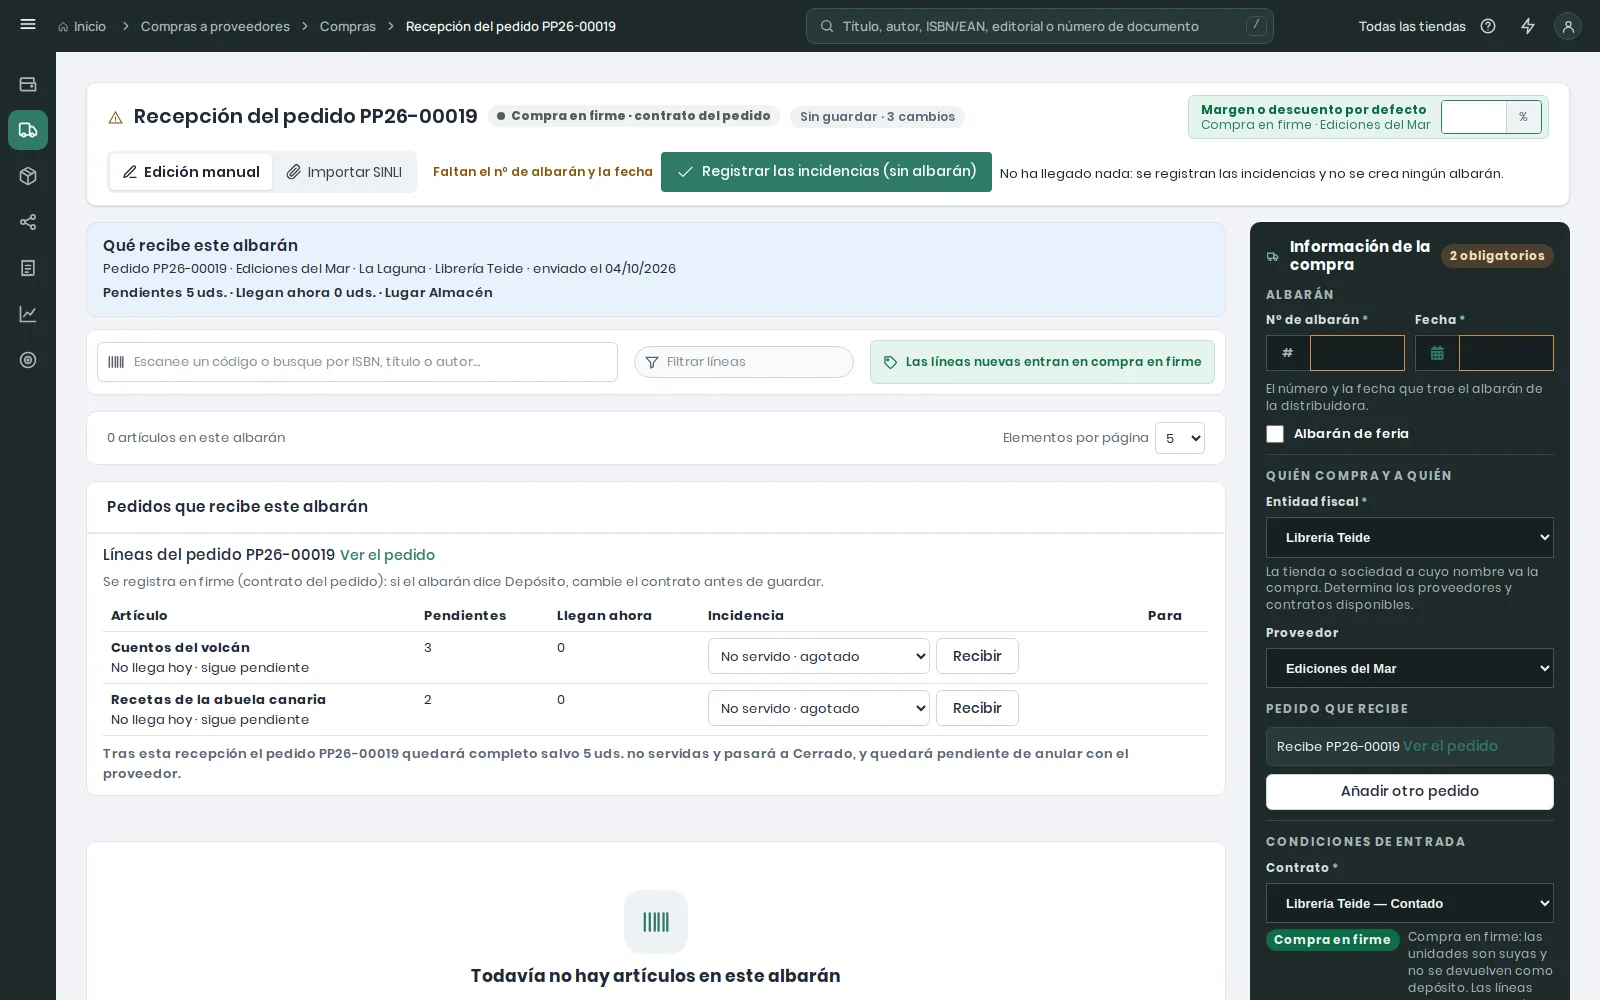
Task: Click the warning triangle next to the title
Action: pyautogui.click(x=115, y=117)
